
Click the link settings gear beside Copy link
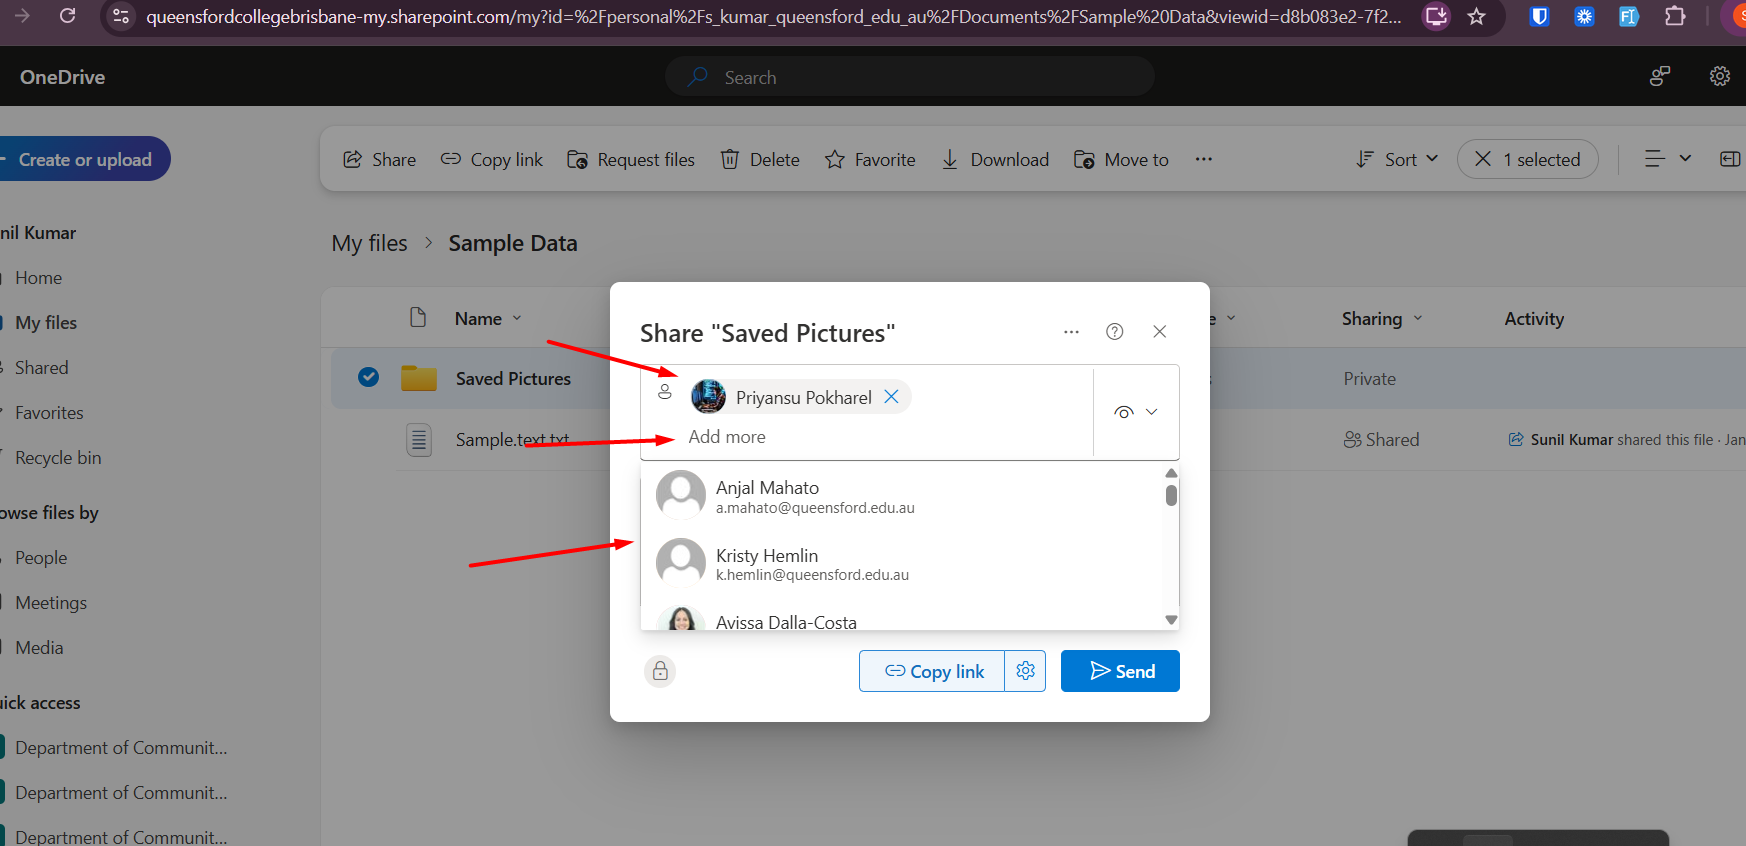1025,671
